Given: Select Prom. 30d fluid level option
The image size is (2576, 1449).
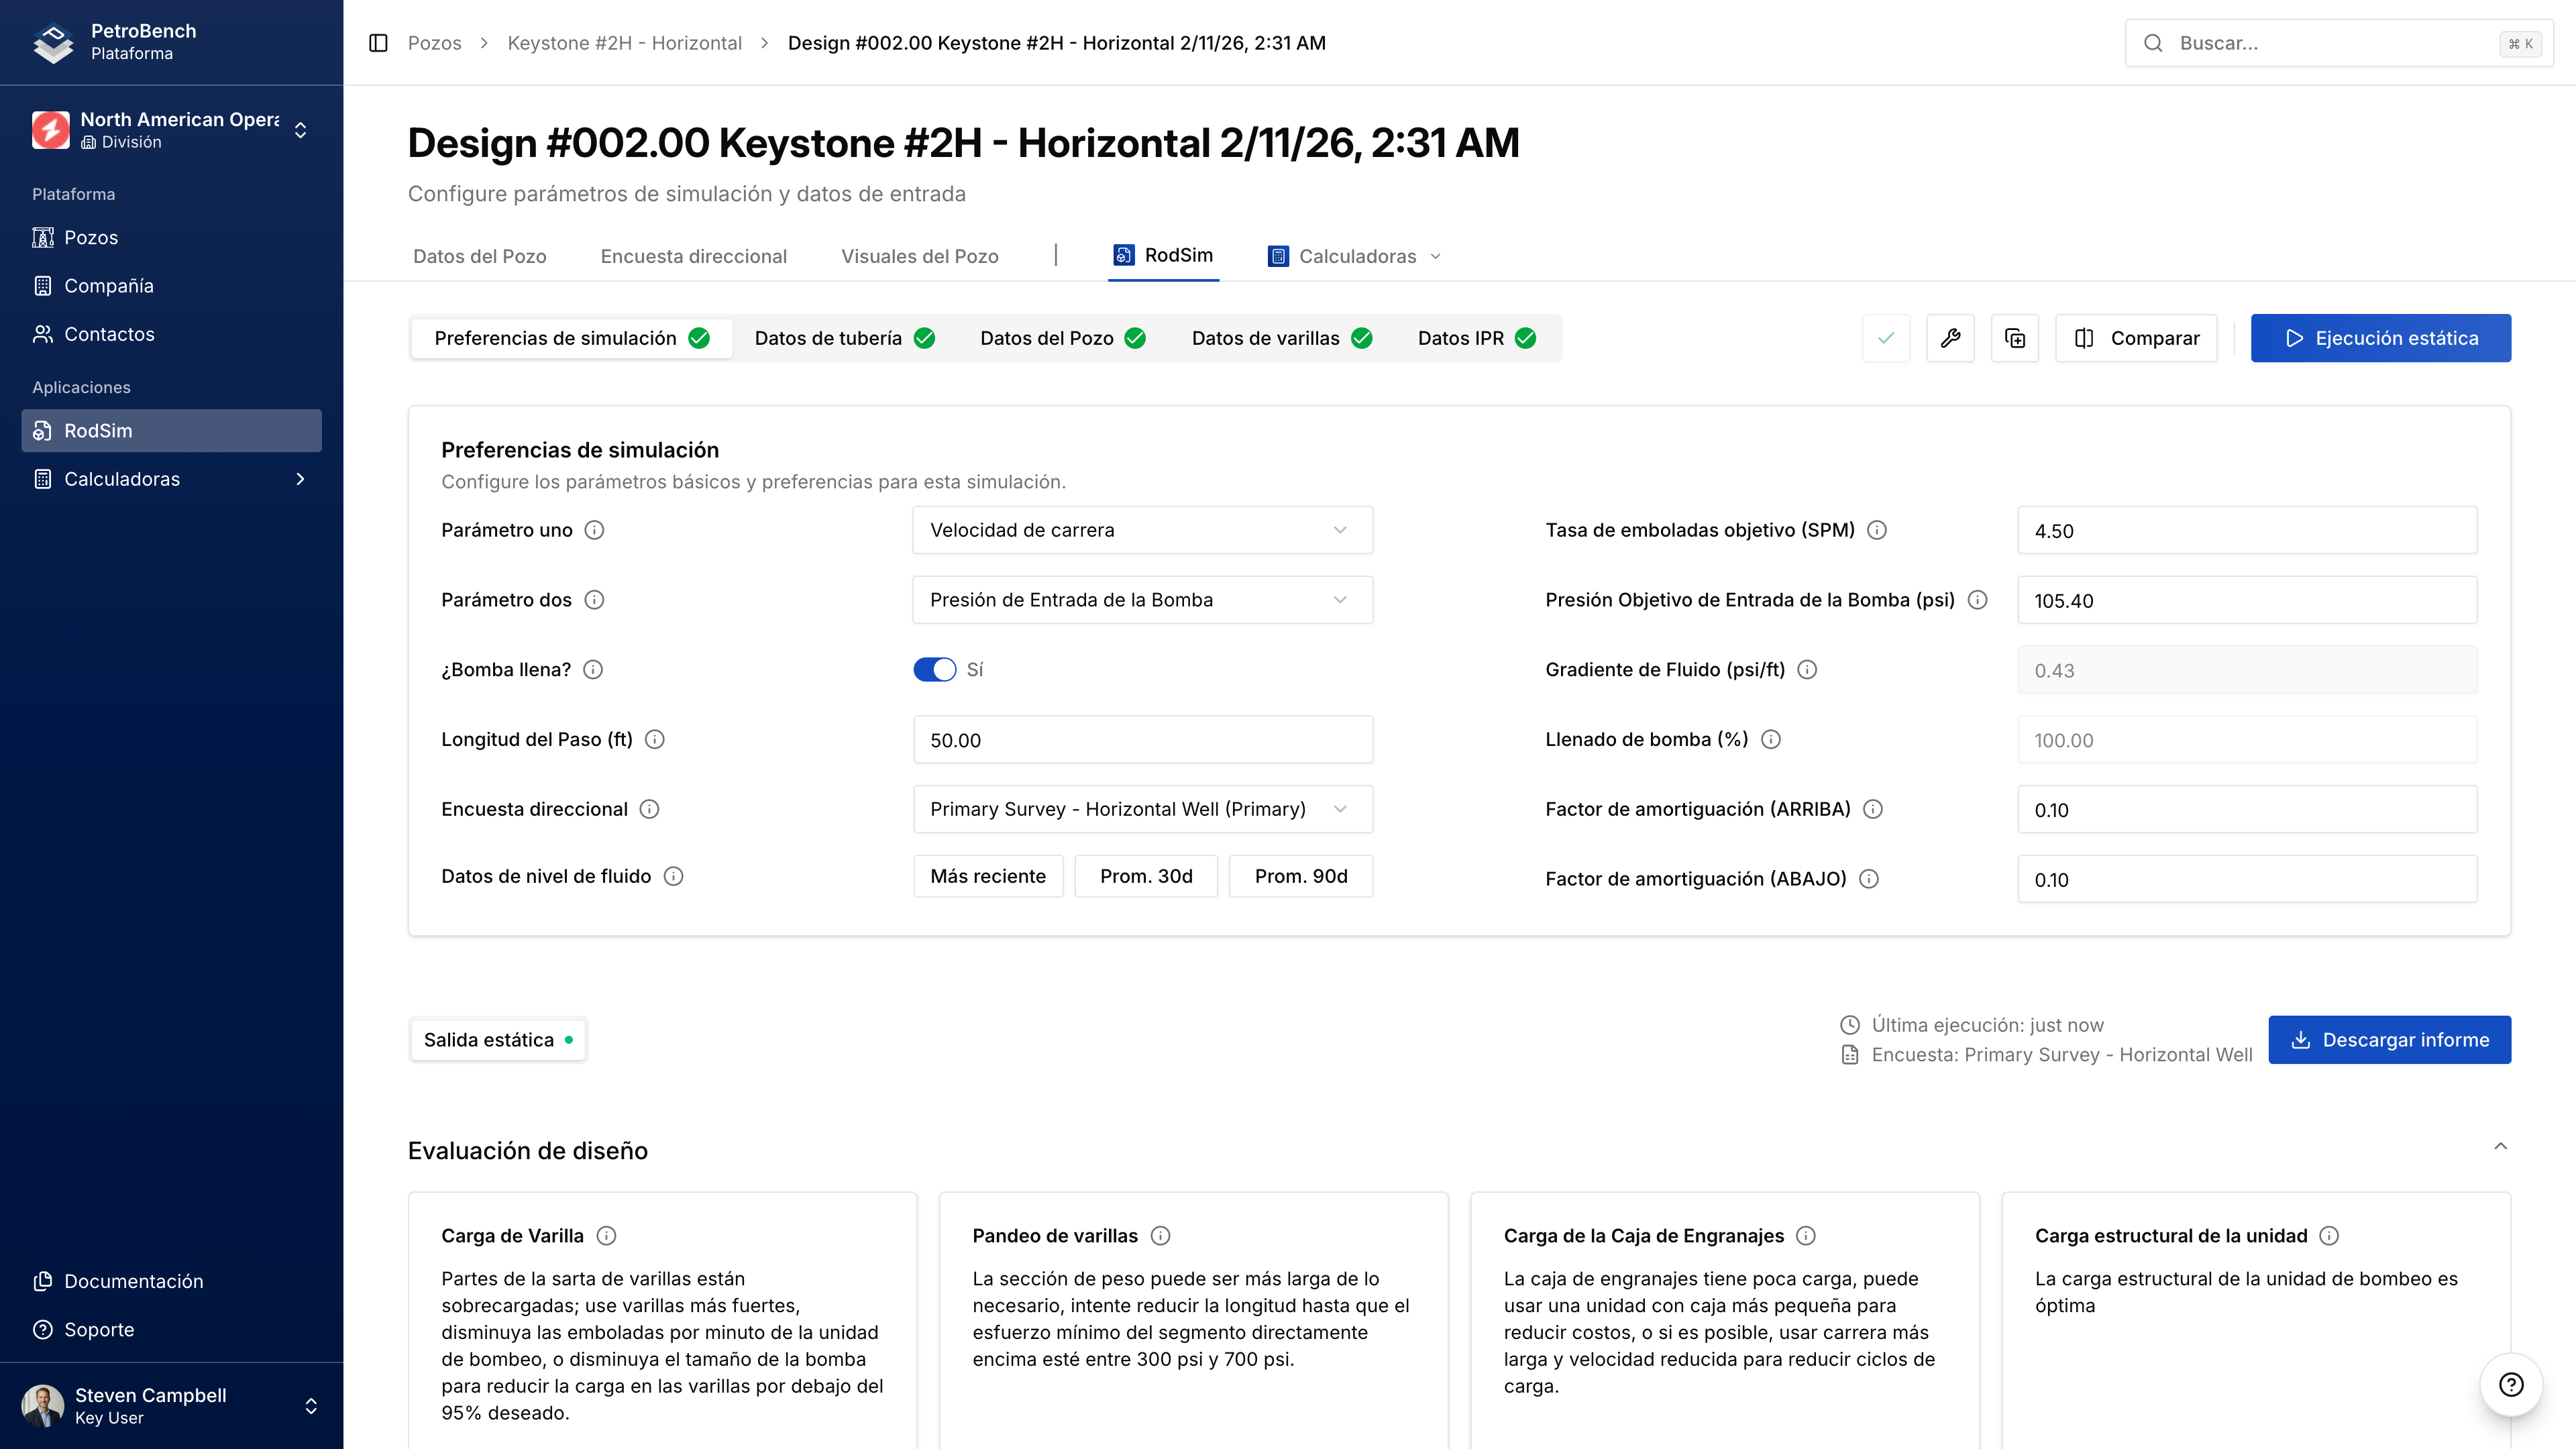Looking at the screenshot, I should click(1145, 876).
